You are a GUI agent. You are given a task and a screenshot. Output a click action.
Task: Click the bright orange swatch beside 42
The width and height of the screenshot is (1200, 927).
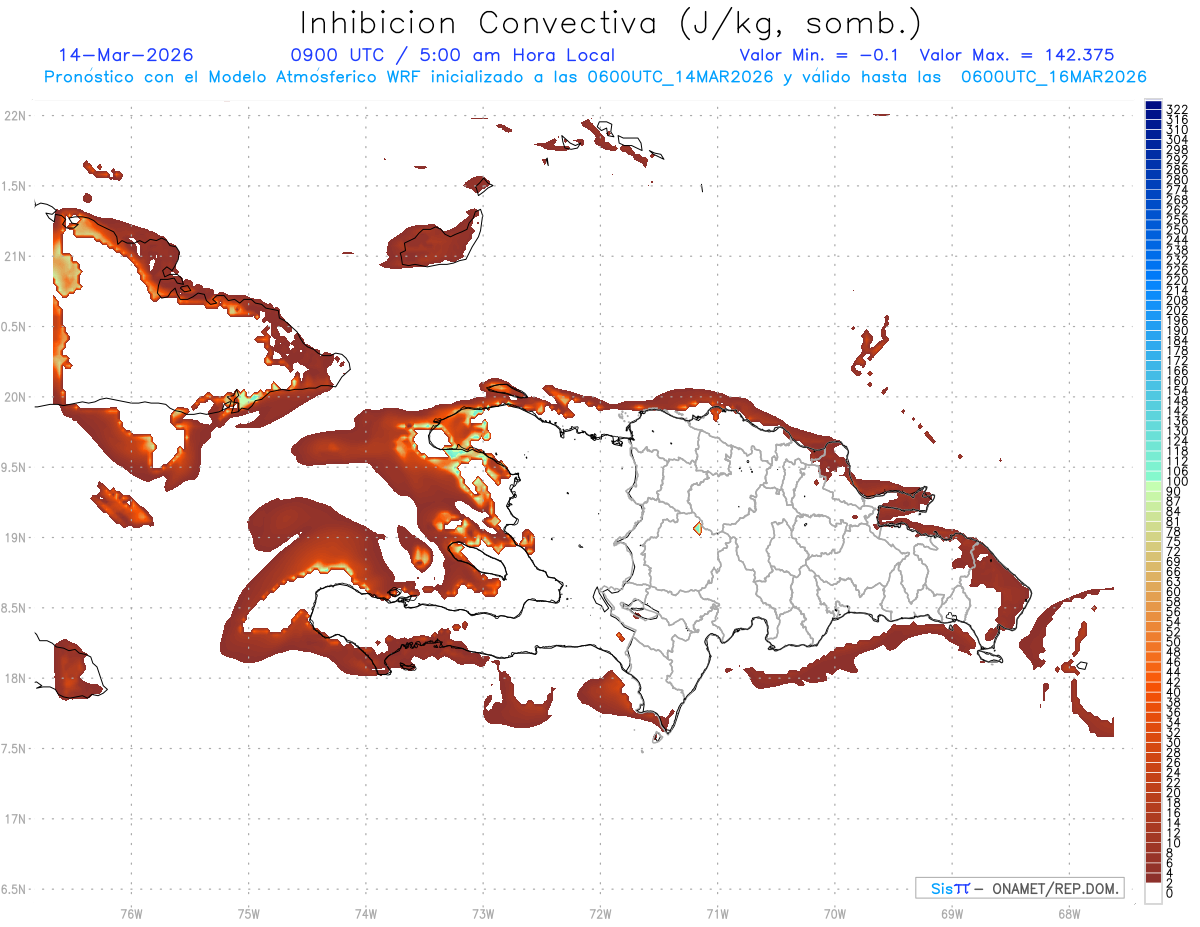click(1153, 685)
